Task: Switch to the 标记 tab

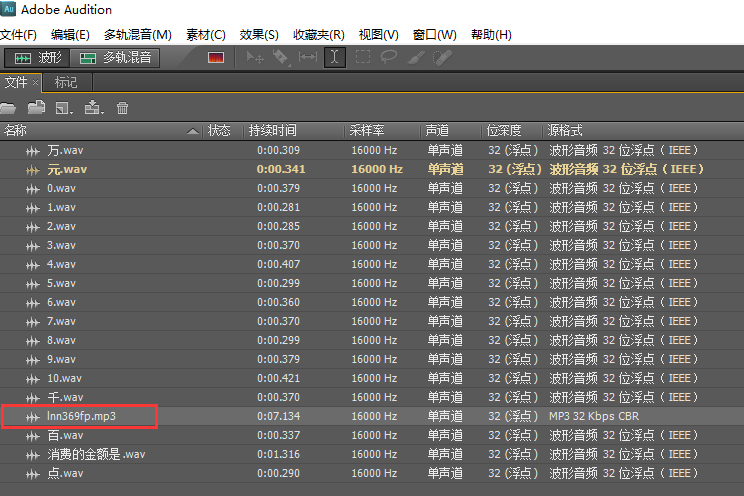Action: pos(66,83)
